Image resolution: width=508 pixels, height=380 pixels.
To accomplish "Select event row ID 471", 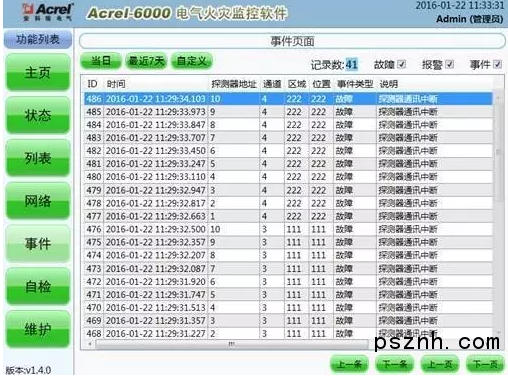I will click(x=288, y=294).
